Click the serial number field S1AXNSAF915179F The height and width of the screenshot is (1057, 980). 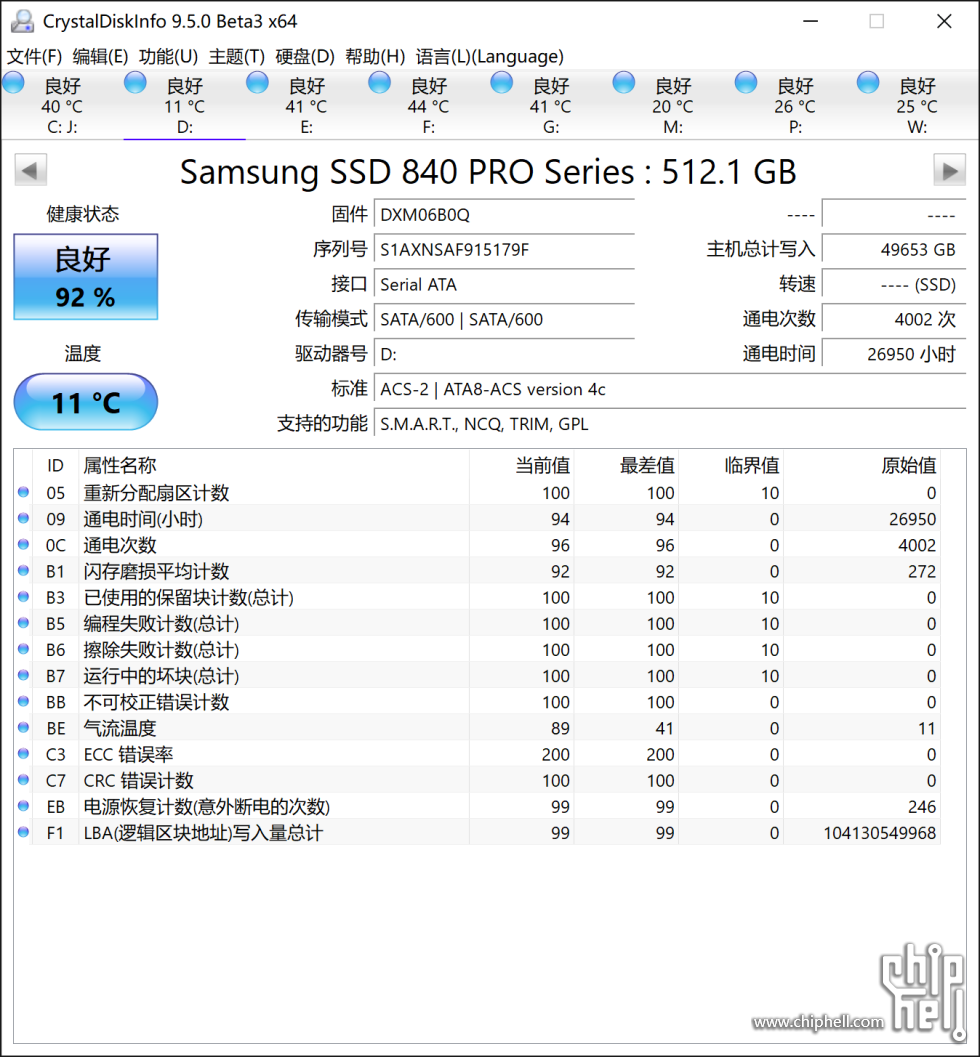tap(504, 250)
